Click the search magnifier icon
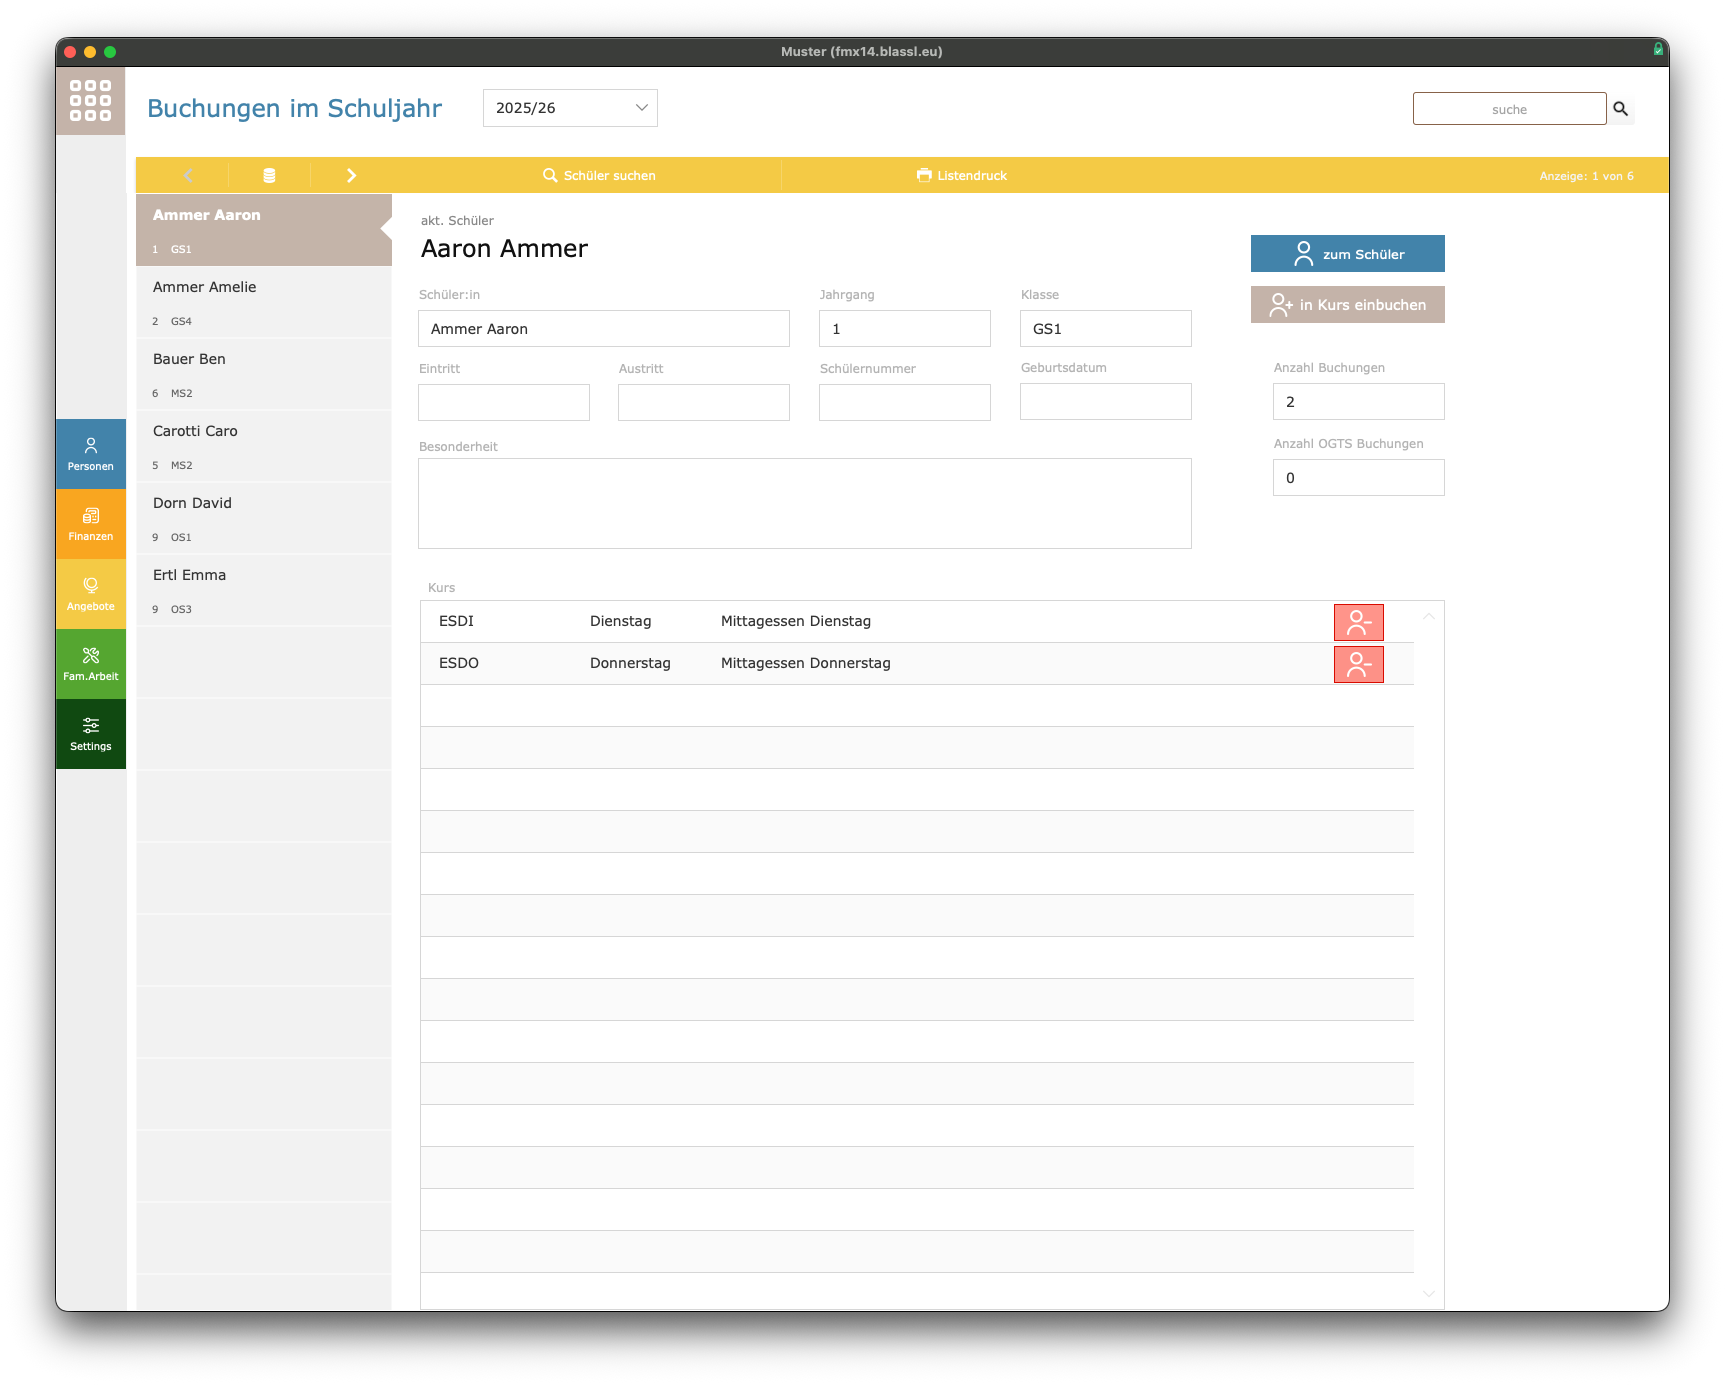The height and width of the screenshot is (1385, 1725). pos(1620,109)
